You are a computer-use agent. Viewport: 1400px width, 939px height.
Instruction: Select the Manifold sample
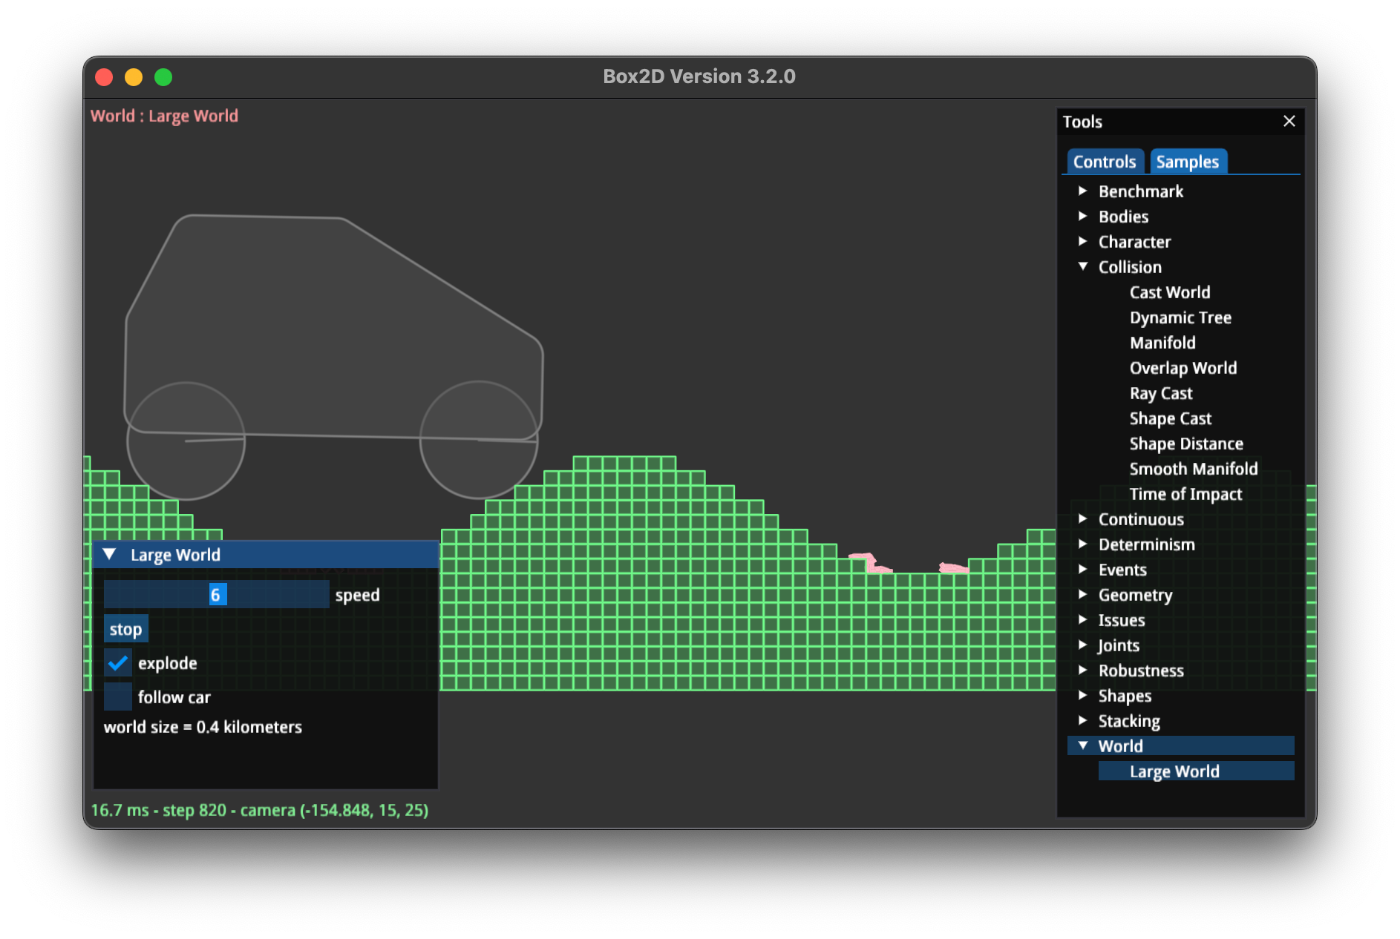tap(1162, 343)
